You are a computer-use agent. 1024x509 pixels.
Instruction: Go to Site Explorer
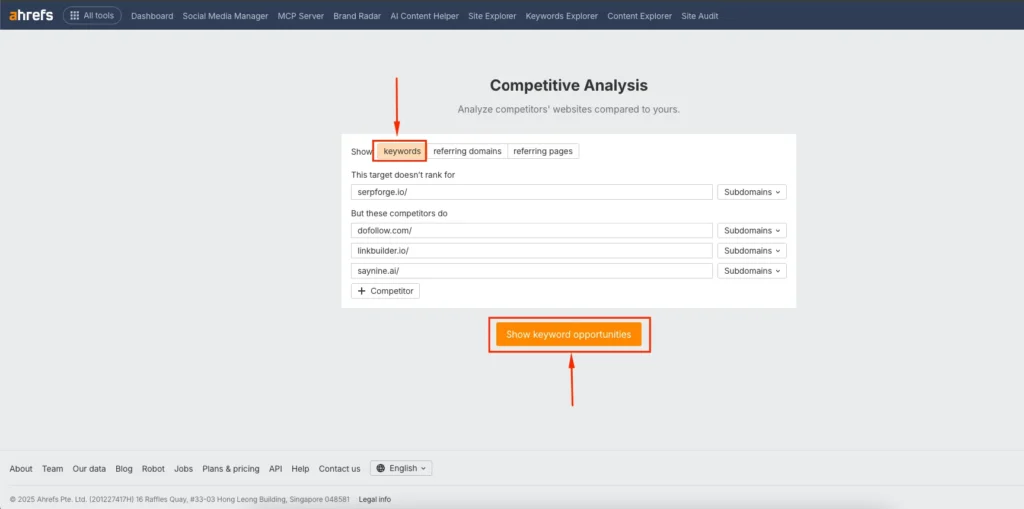[x=492, y=16]
